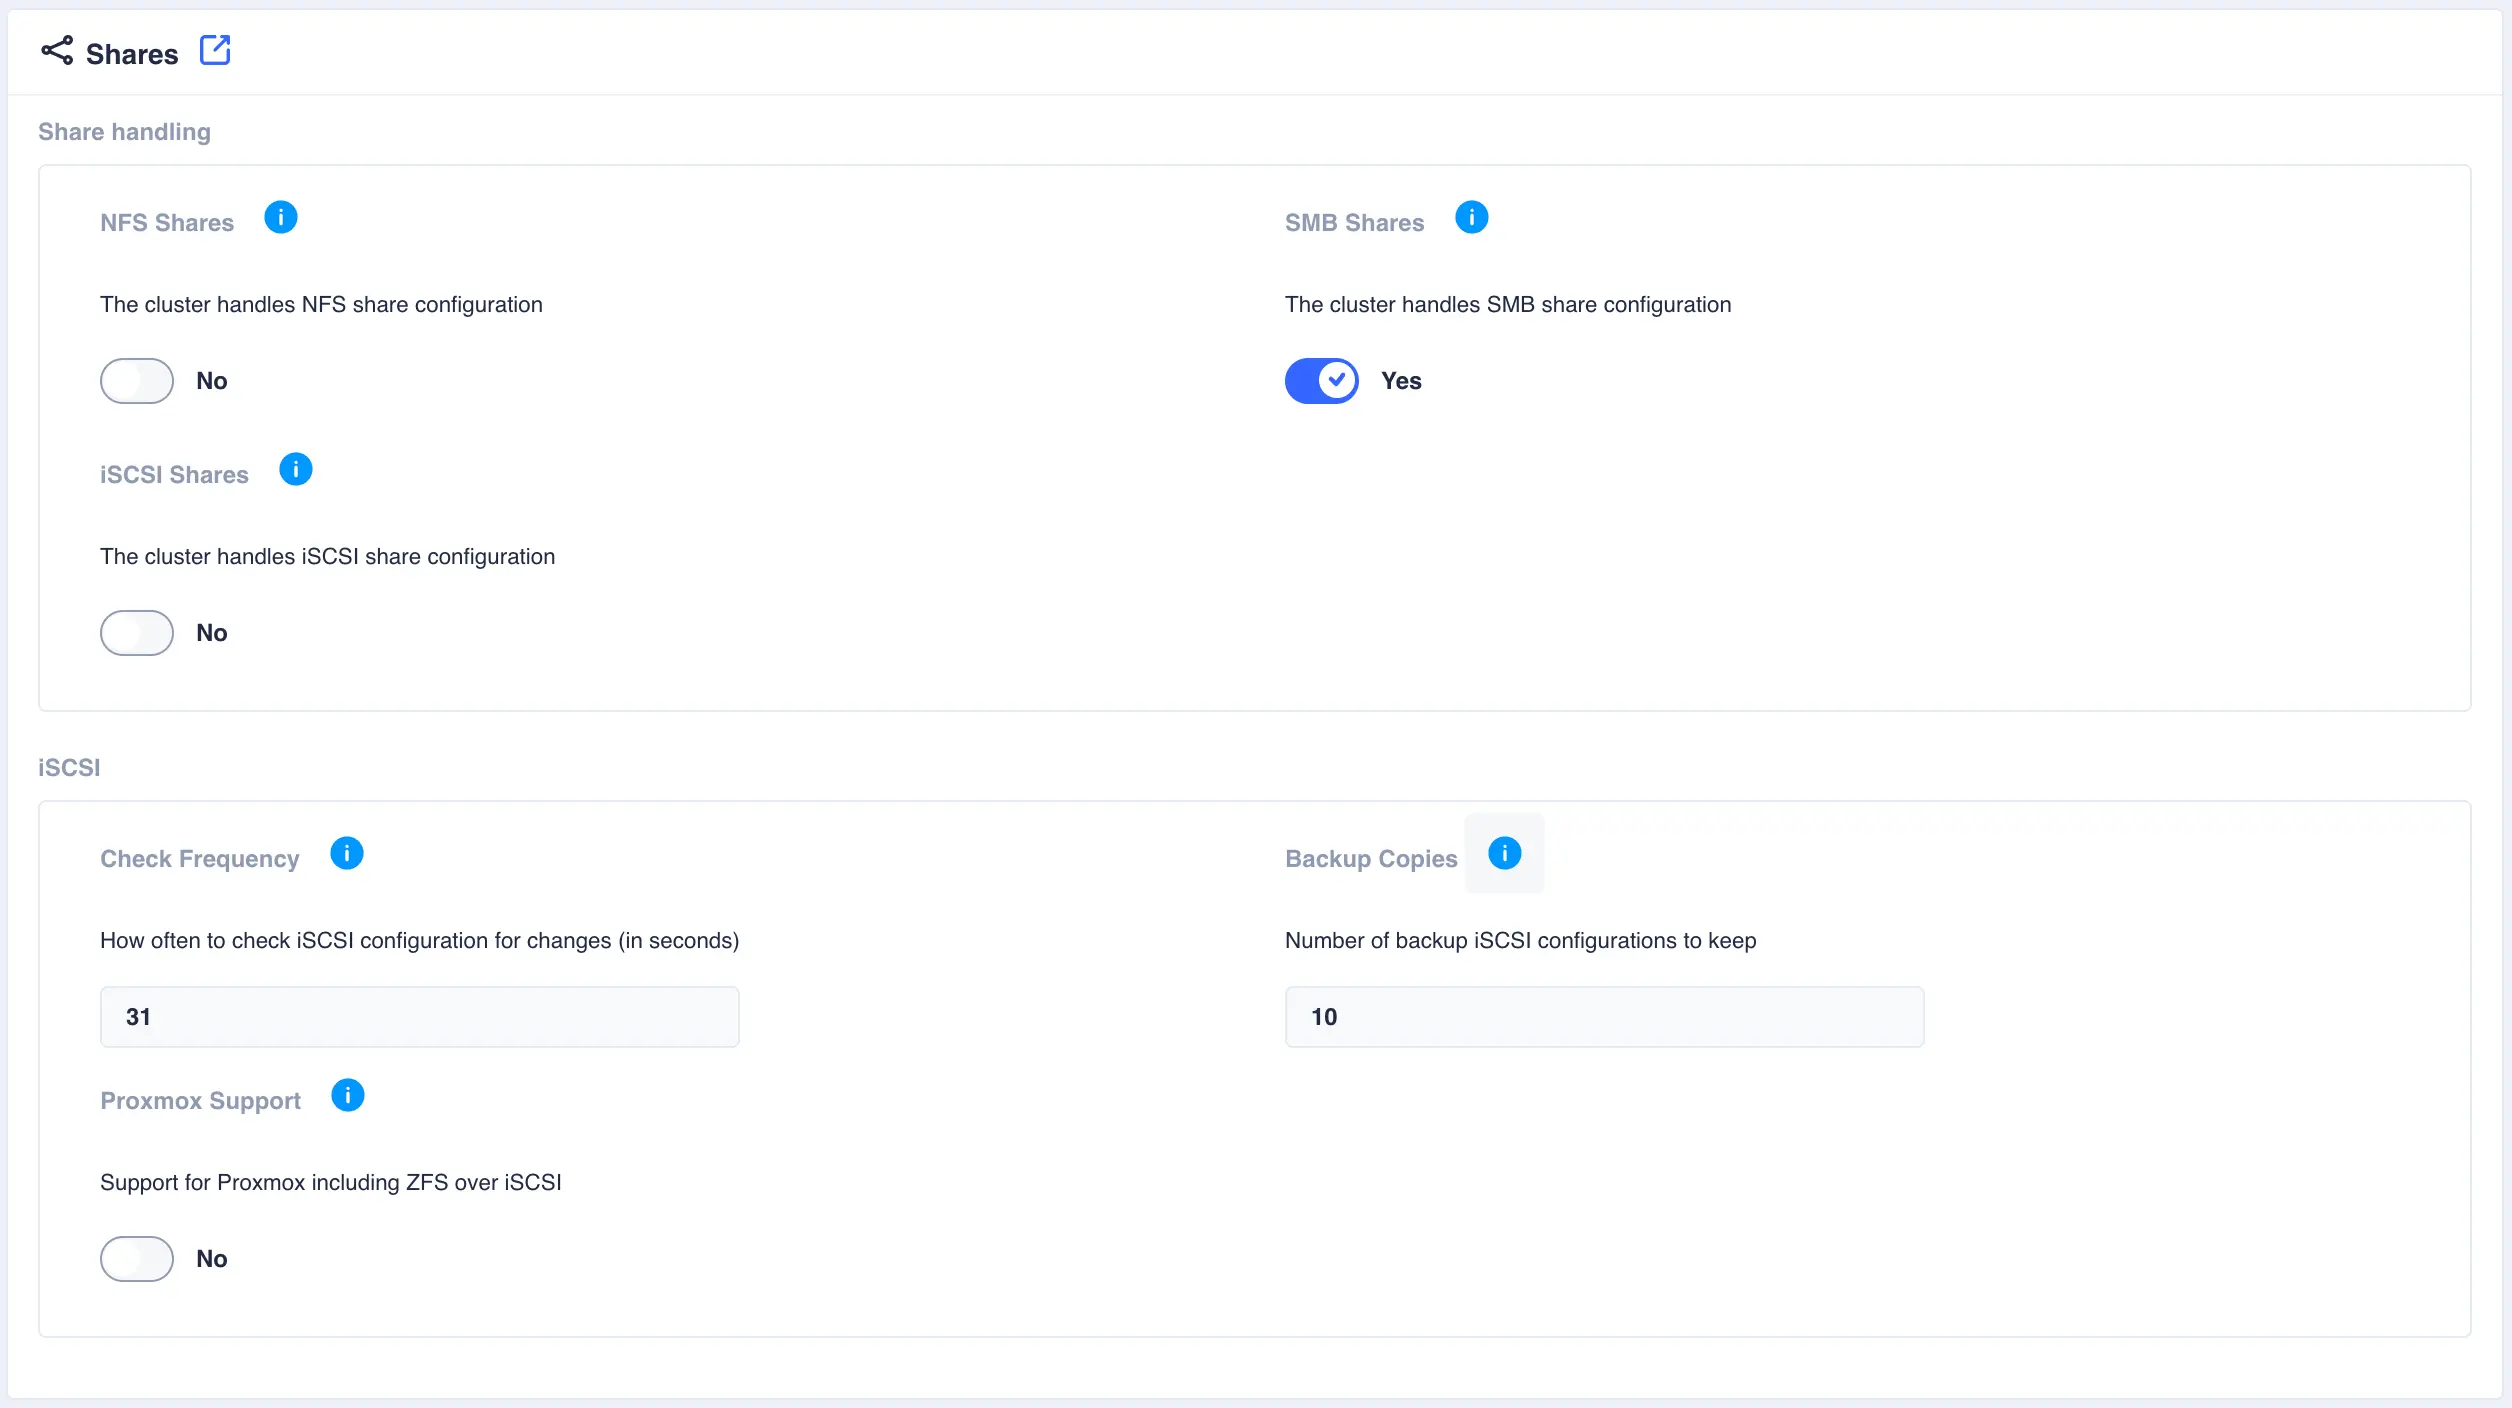Click the NFS Shares description text
The width and height of the screenshot is (2512, 1408).
pyautogui.click(x=321, y=304)
